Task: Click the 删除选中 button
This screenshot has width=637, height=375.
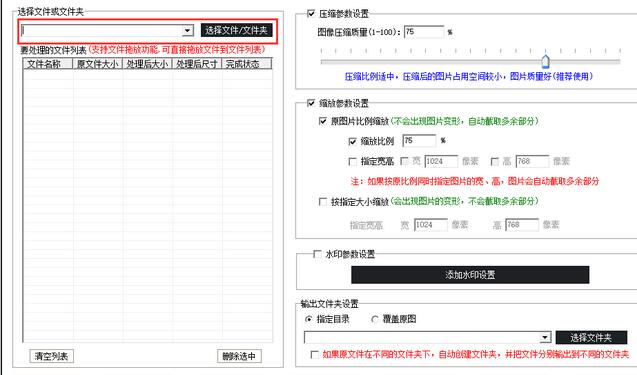Action: point(239,356)
